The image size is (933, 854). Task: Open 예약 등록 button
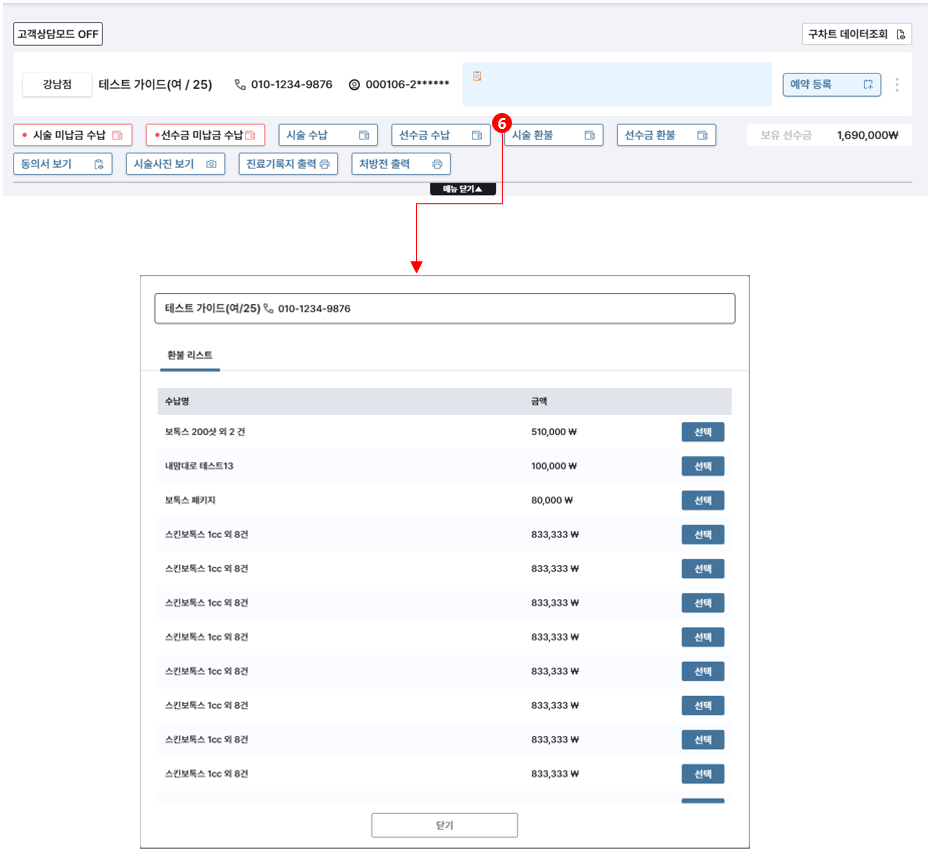click(x=831, y=85)
